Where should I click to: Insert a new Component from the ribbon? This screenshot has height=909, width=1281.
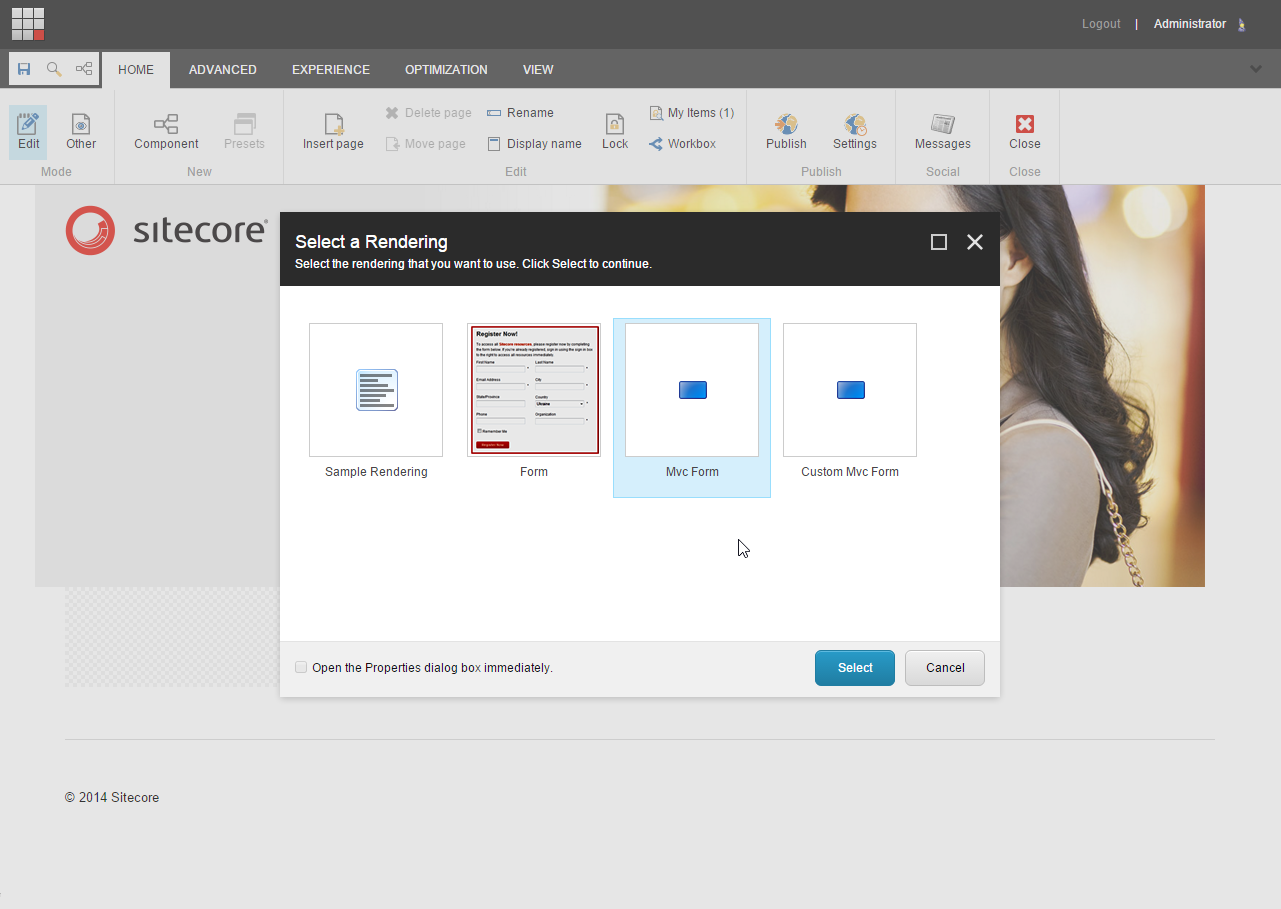(165, 131)
